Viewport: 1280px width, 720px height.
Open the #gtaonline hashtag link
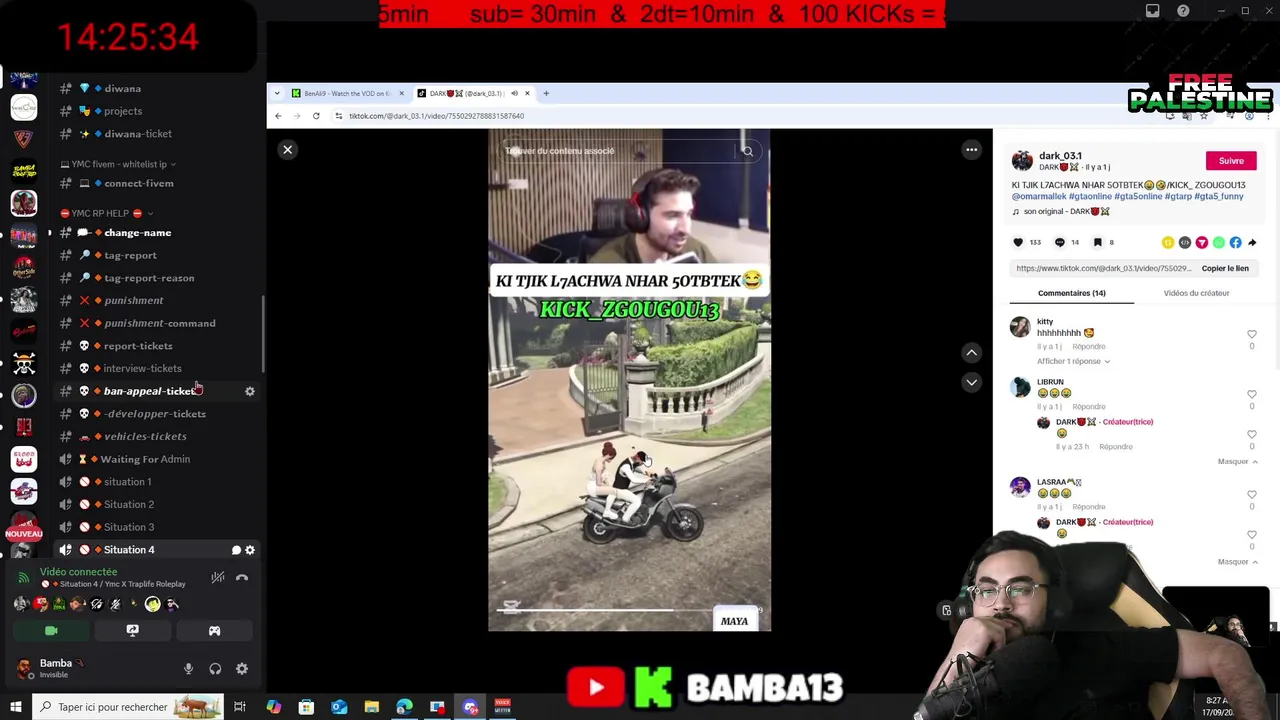1090,197
